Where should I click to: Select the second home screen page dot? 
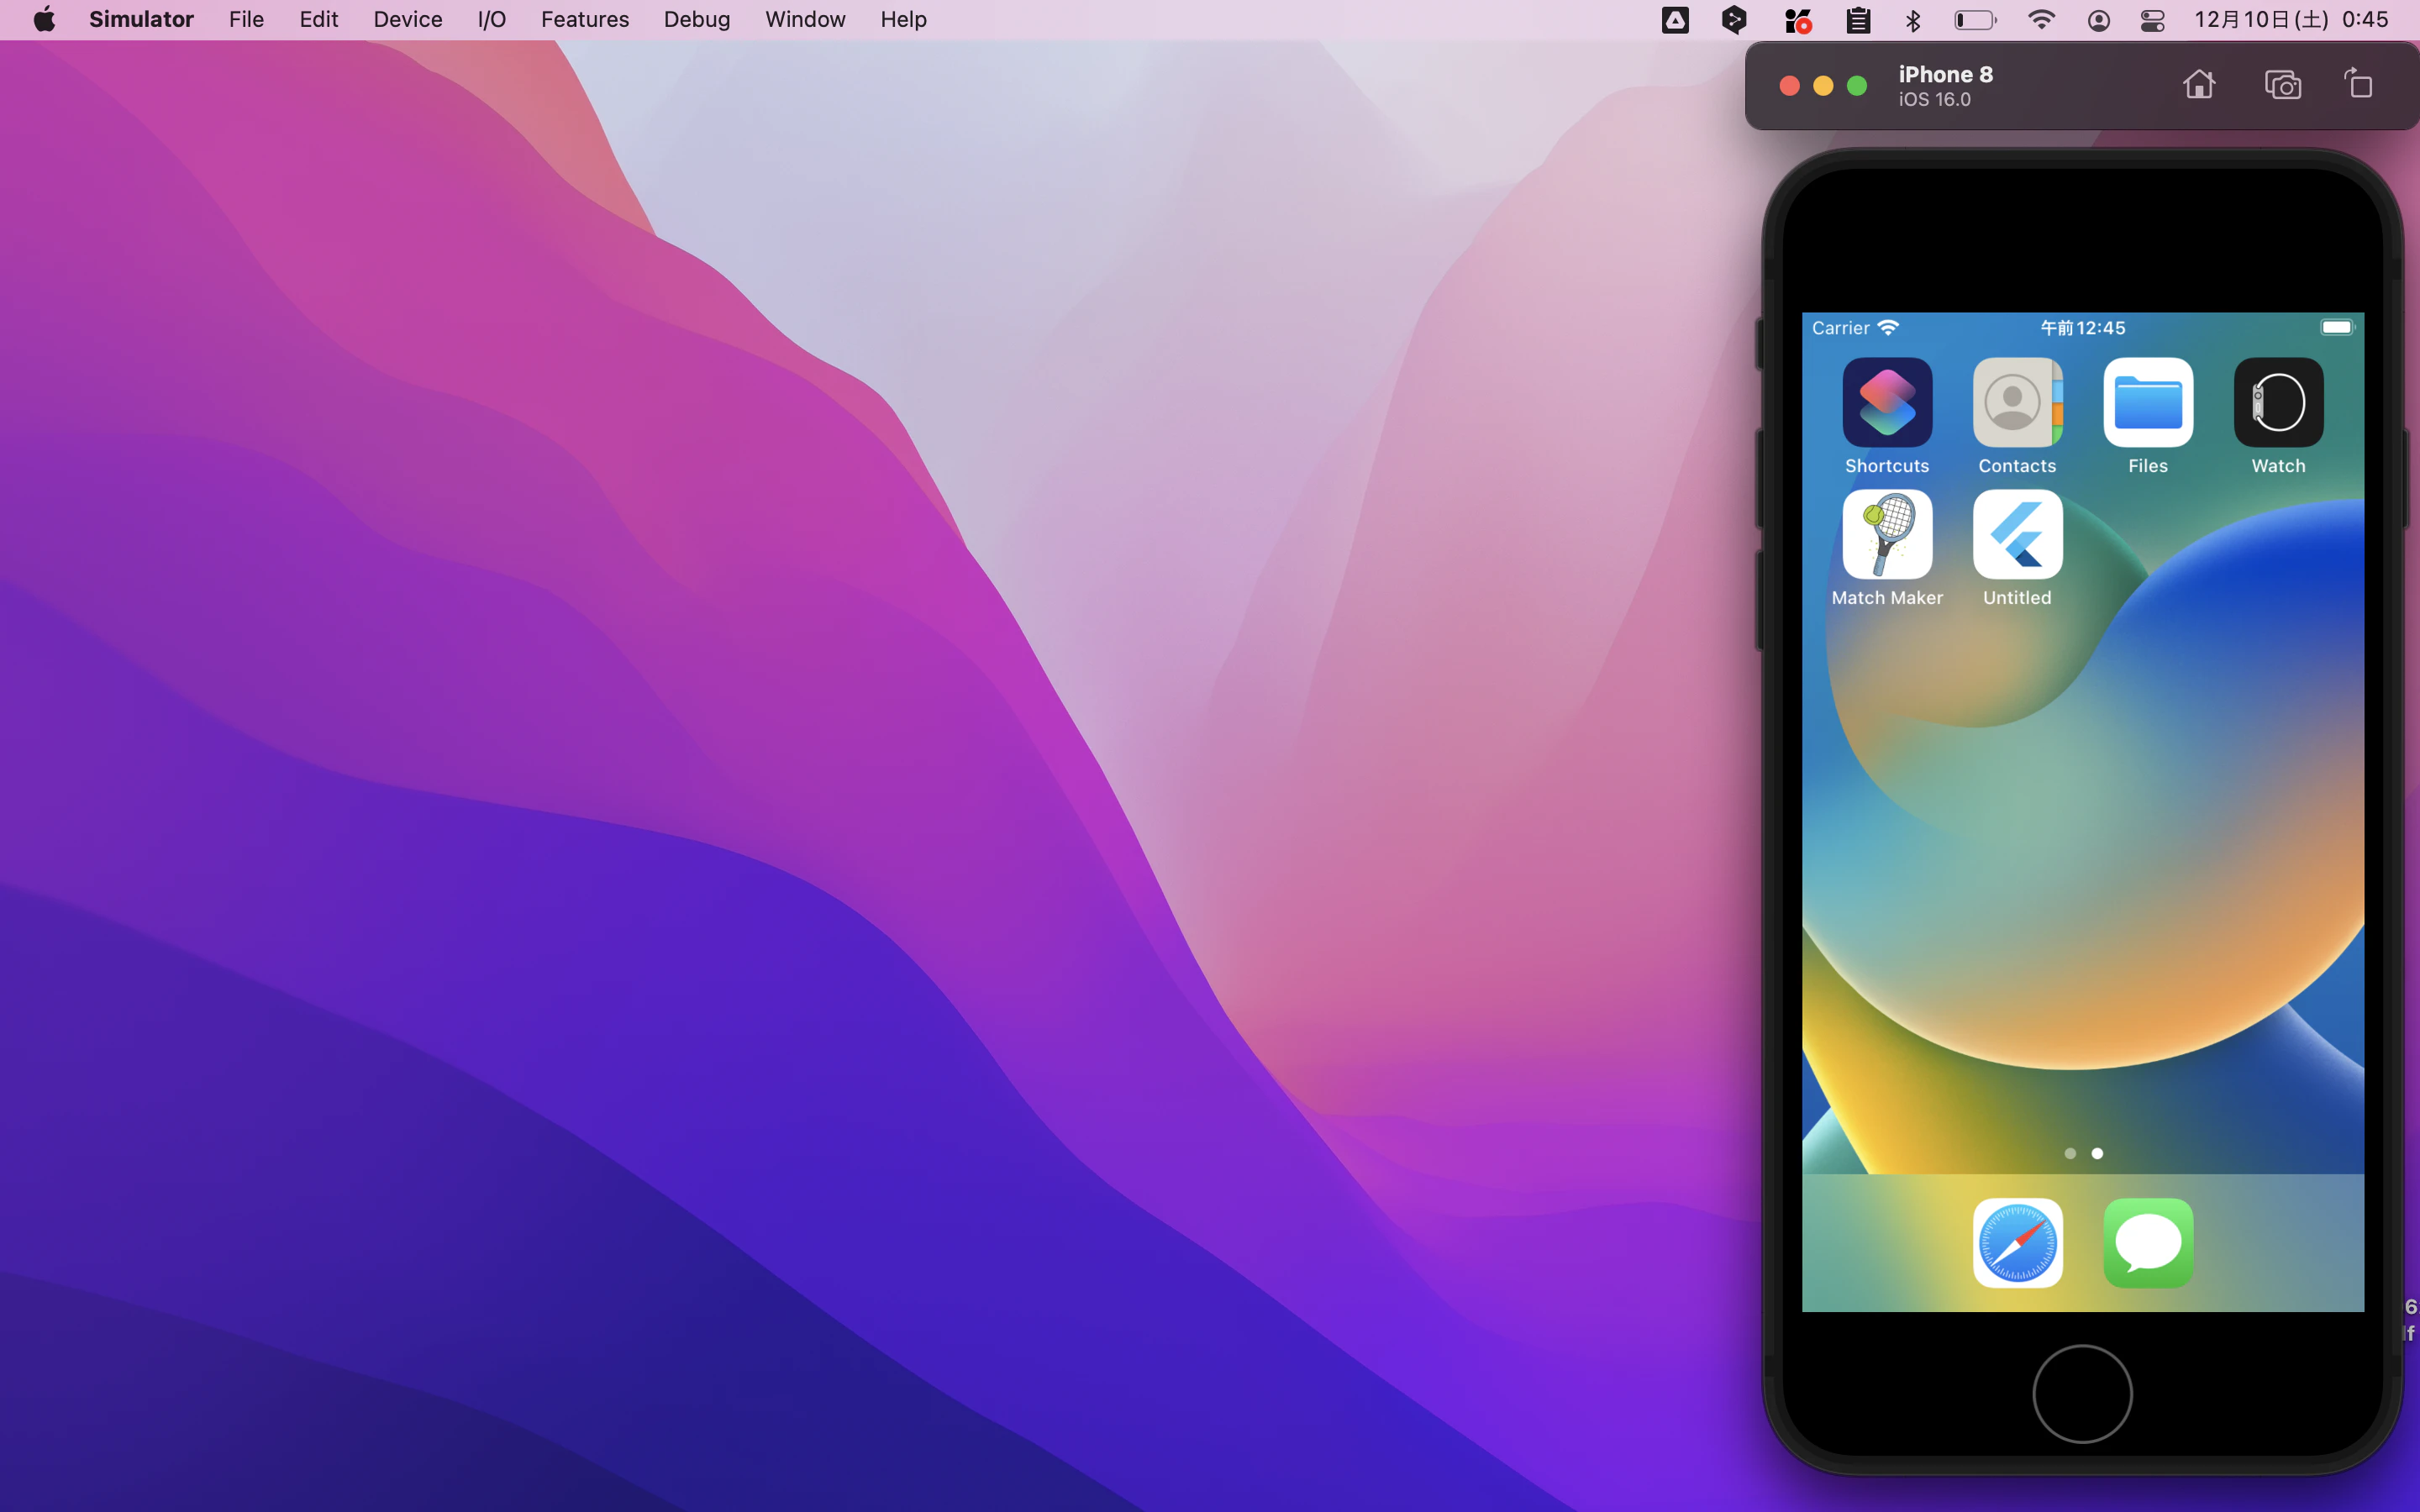[2097, 1154]
